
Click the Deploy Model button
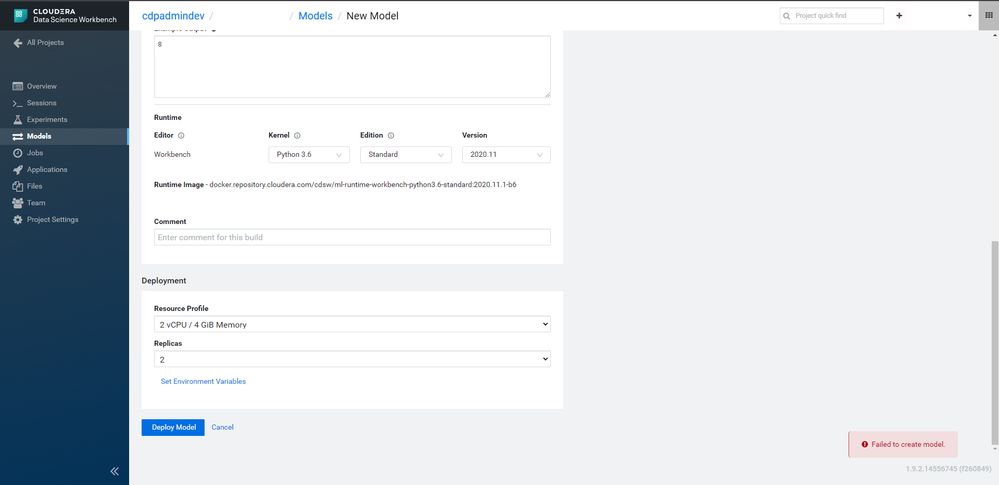[x=173, y=428]
